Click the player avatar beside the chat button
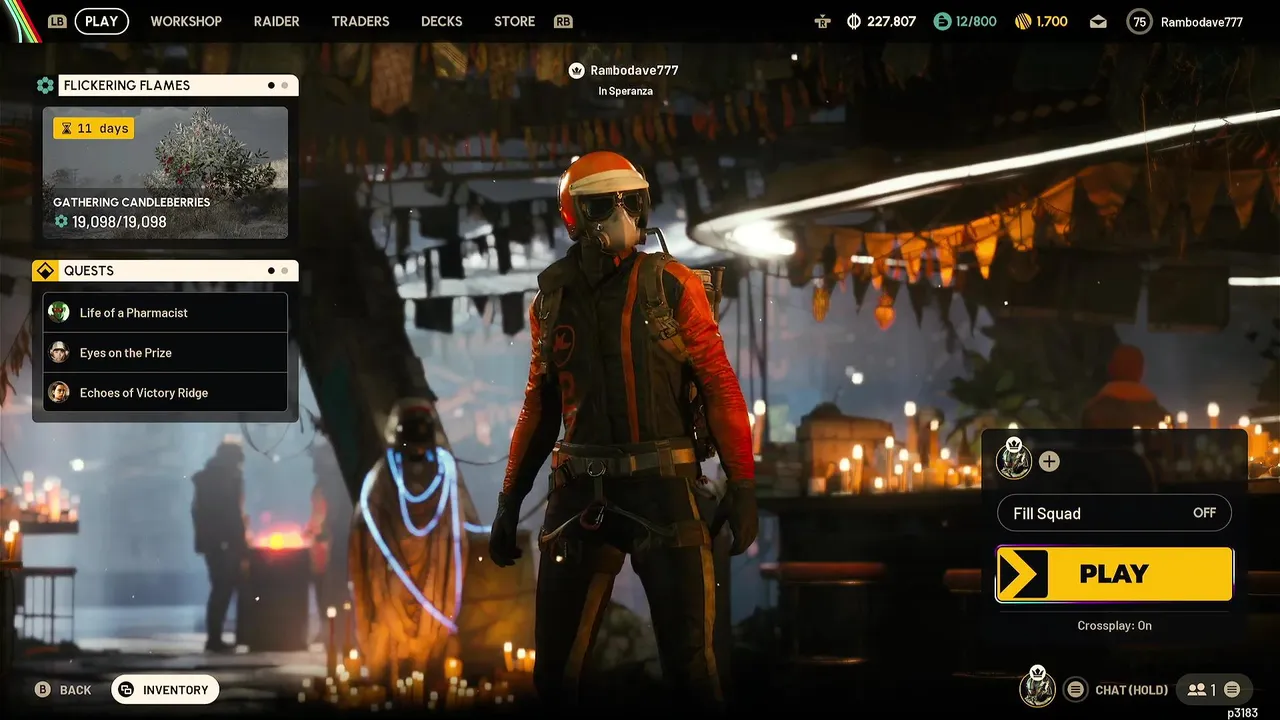 point(1038,688)
